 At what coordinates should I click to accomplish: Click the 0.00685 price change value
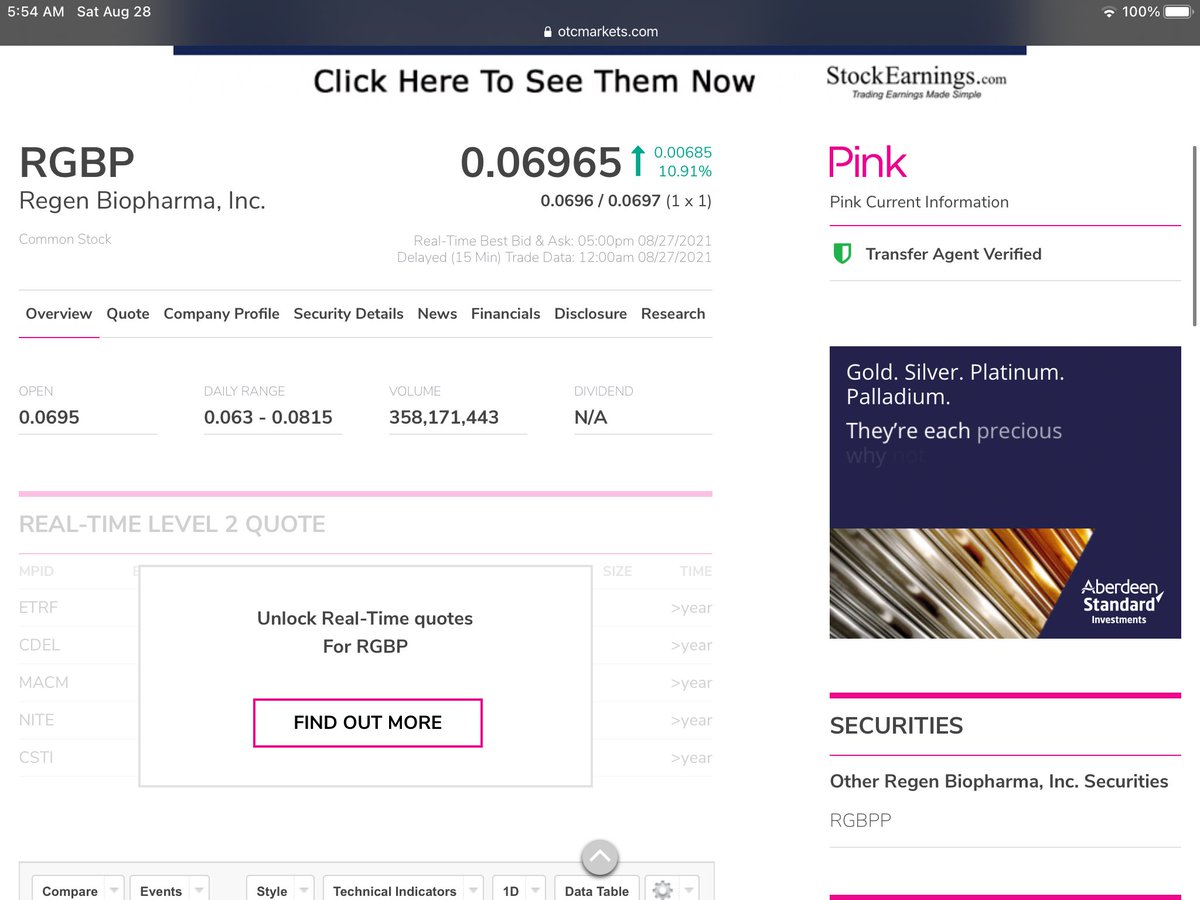point(683,153)
